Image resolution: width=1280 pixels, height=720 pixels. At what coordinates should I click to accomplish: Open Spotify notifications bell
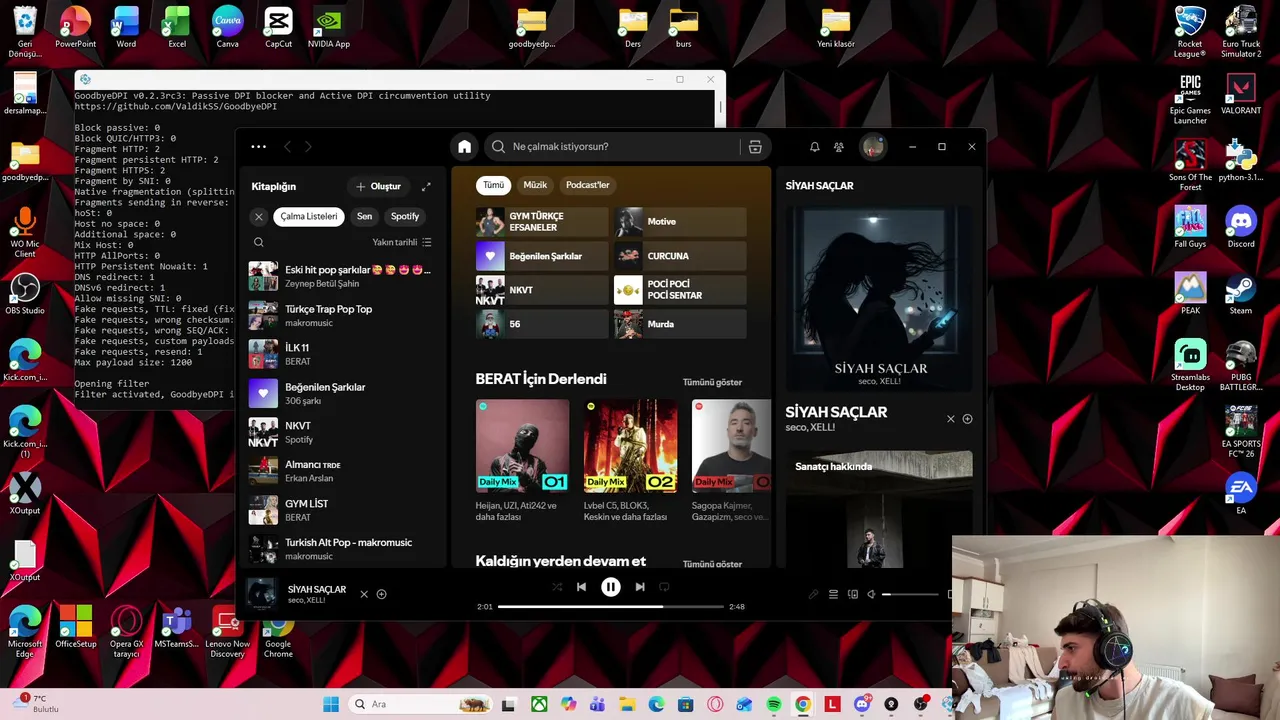814,147
